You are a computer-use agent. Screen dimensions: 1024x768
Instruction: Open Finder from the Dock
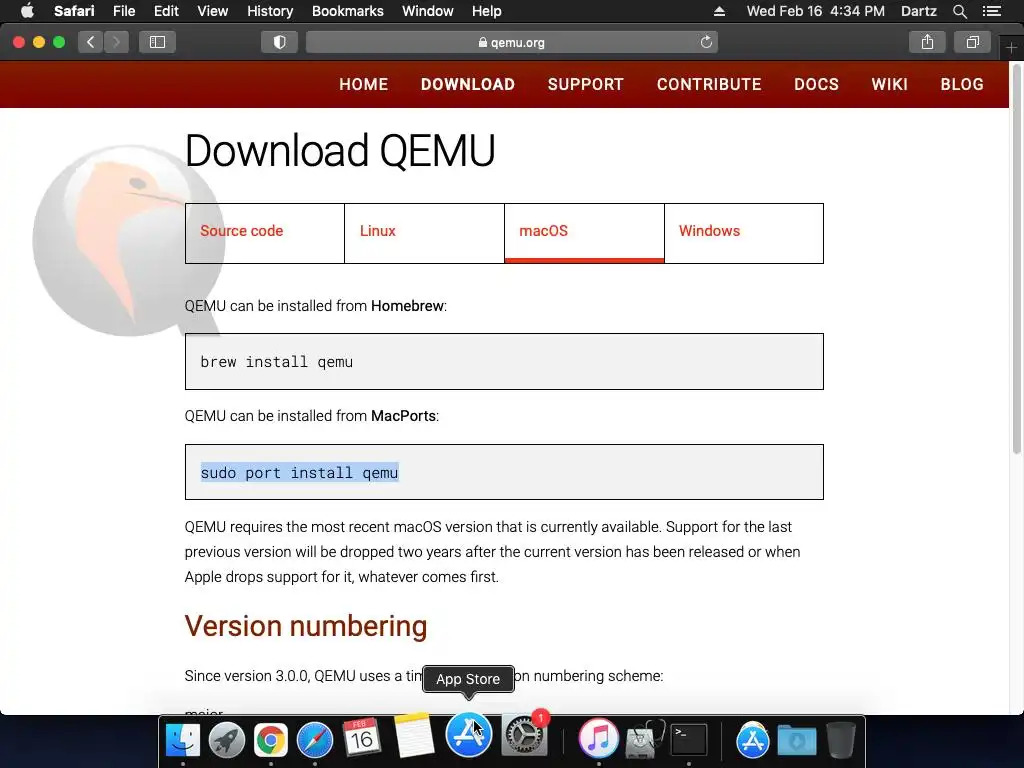[183, 739]
